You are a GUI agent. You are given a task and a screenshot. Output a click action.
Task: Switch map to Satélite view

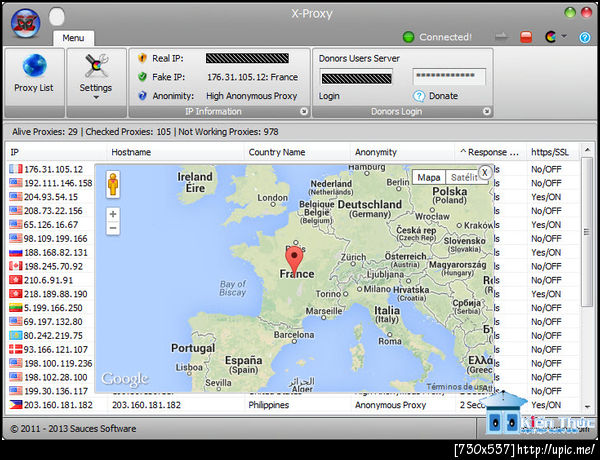459,178
